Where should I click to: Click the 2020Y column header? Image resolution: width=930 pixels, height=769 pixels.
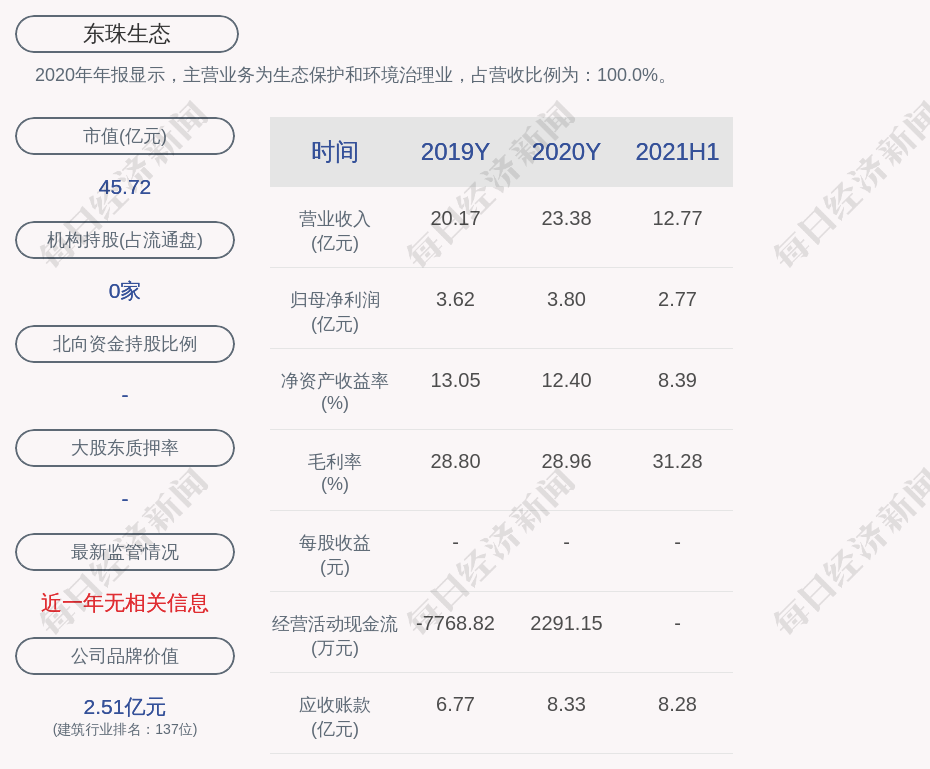566,152
